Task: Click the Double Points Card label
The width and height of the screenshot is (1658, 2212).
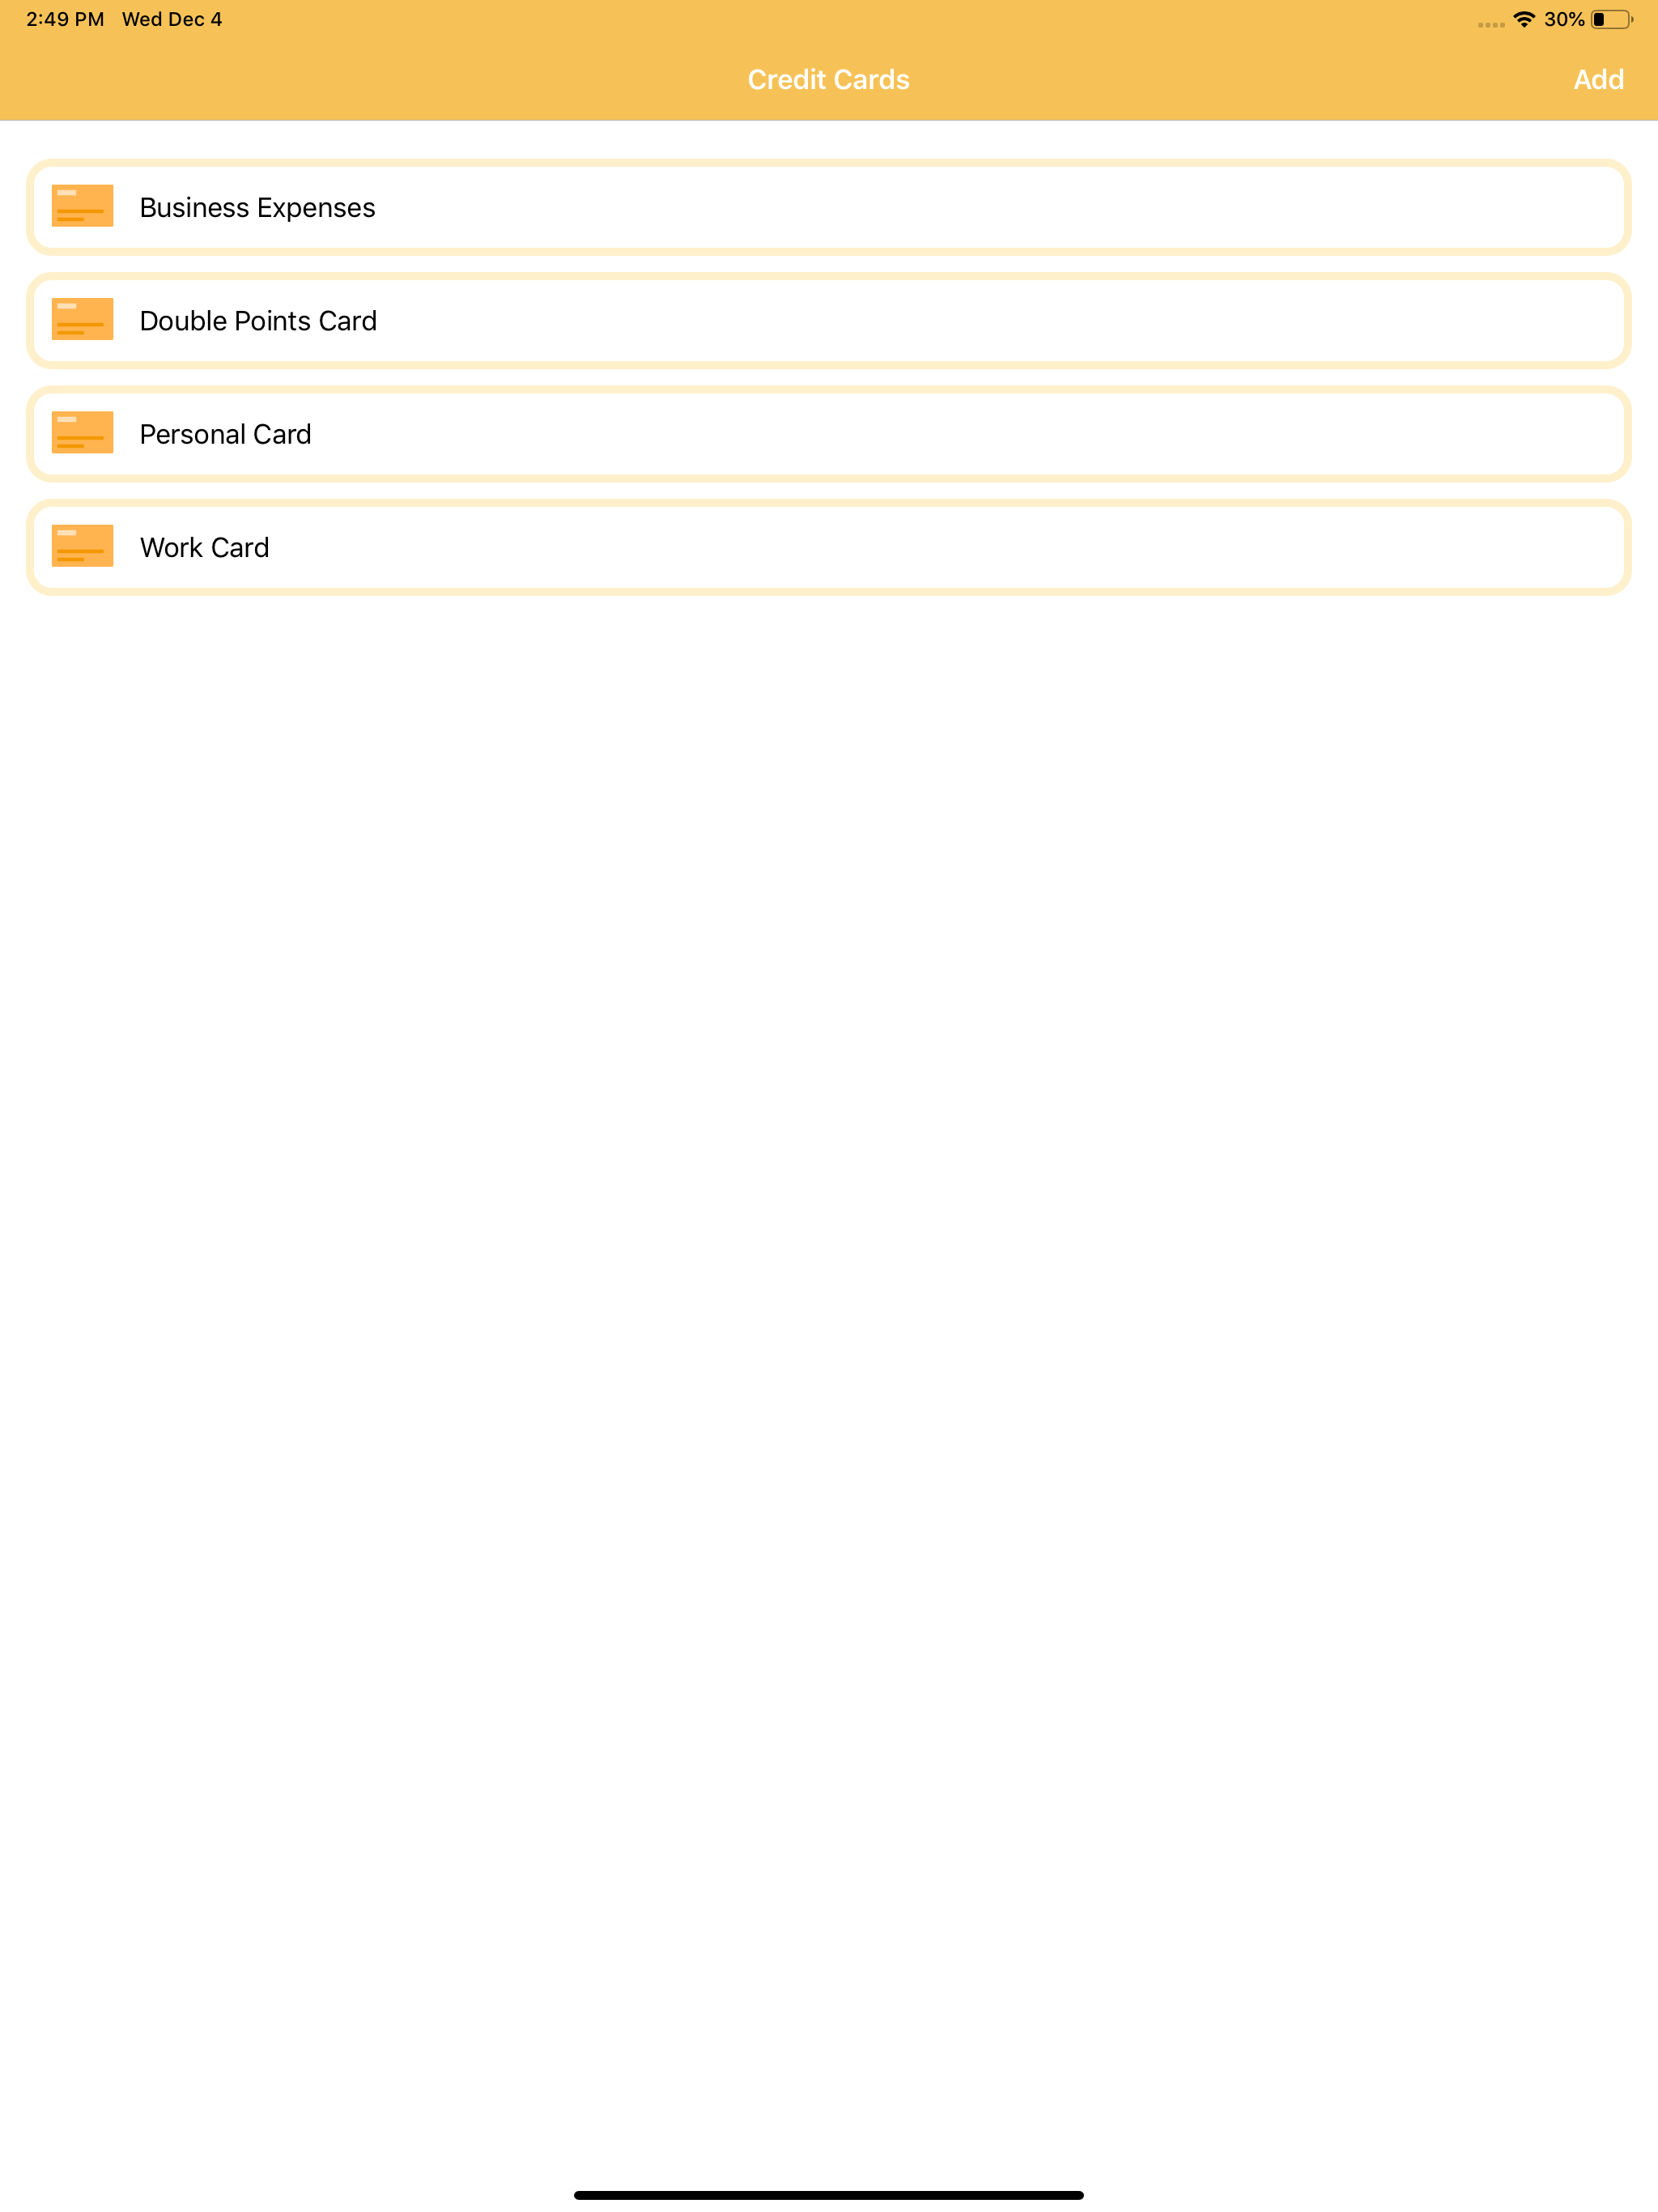Action: click(x=257, y=321)
